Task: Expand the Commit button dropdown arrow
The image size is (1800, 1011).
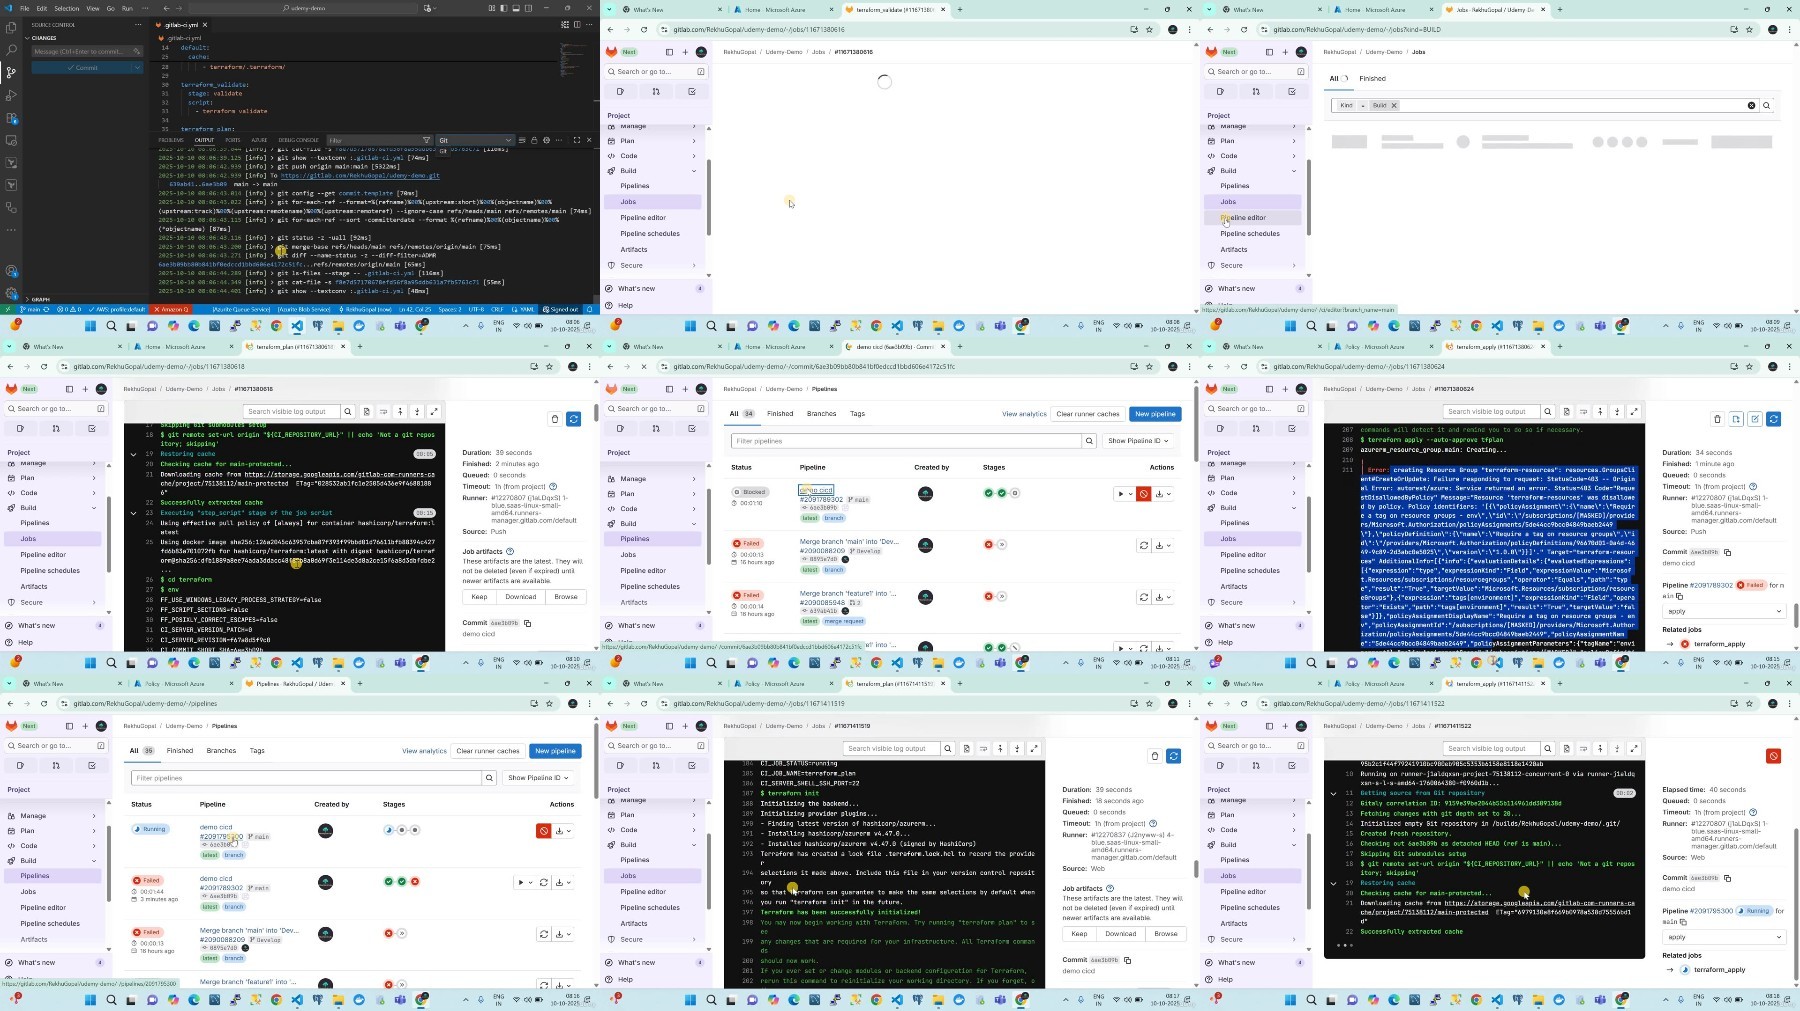Action: tap(137, 68)
